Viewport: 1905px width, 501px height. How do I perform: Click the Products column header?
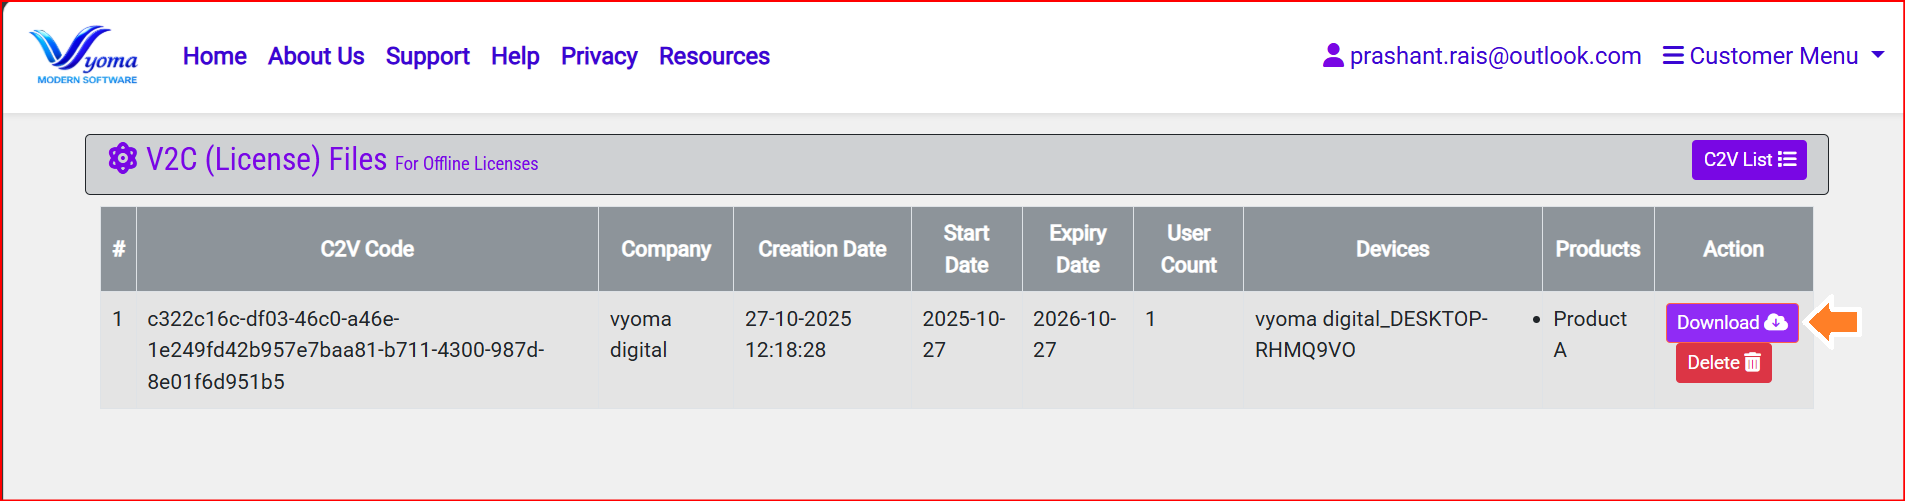coord(1598,249)
